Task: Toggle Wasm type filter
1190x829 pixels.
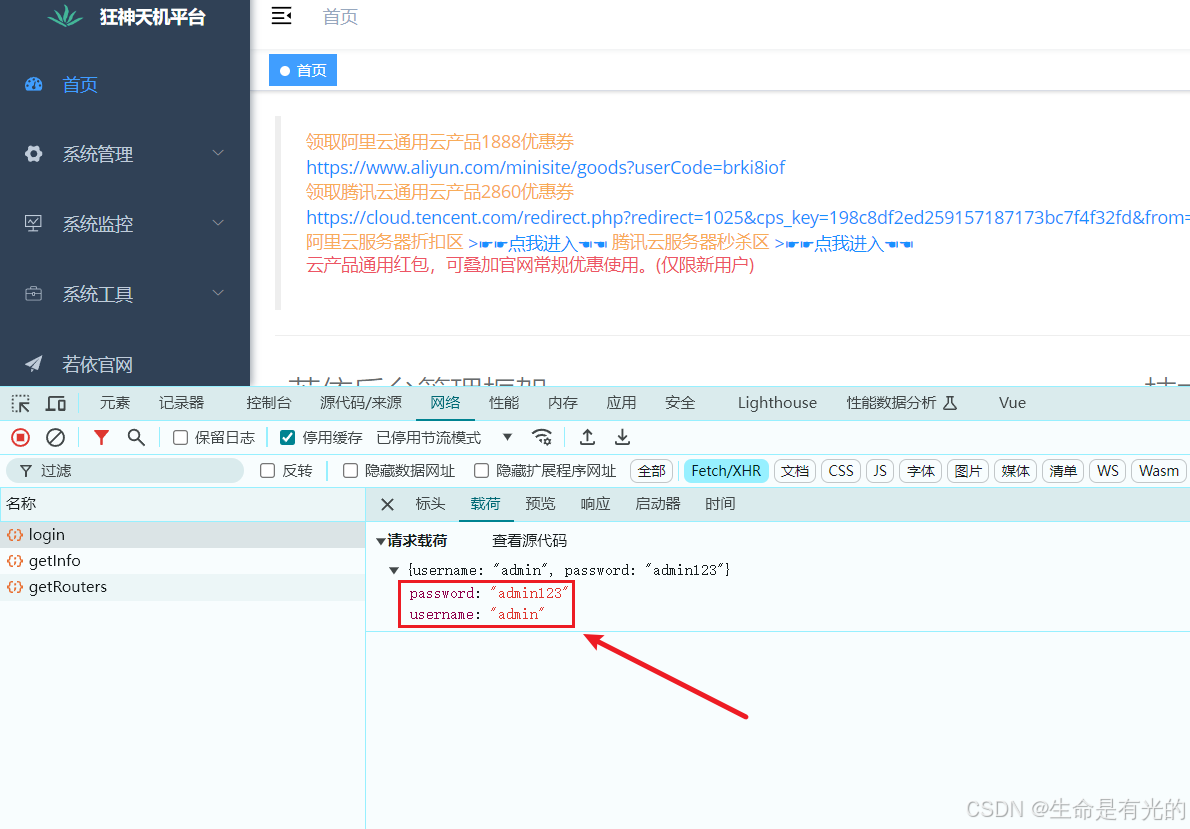Action: tap(1159, 471)
